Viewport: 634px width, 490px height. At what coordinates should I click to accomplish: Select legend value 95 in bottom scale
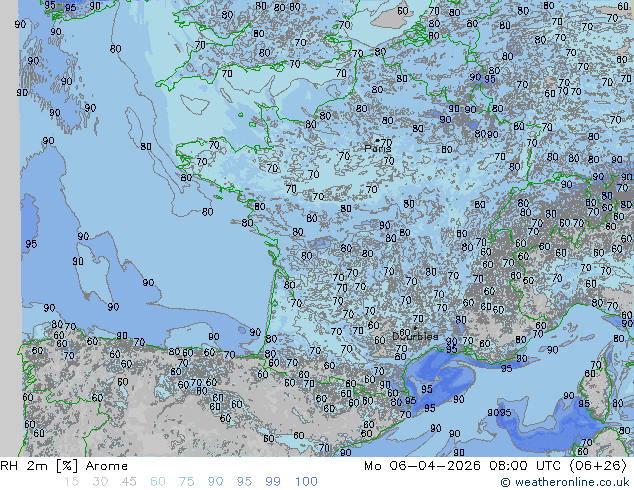pos(244,482)
